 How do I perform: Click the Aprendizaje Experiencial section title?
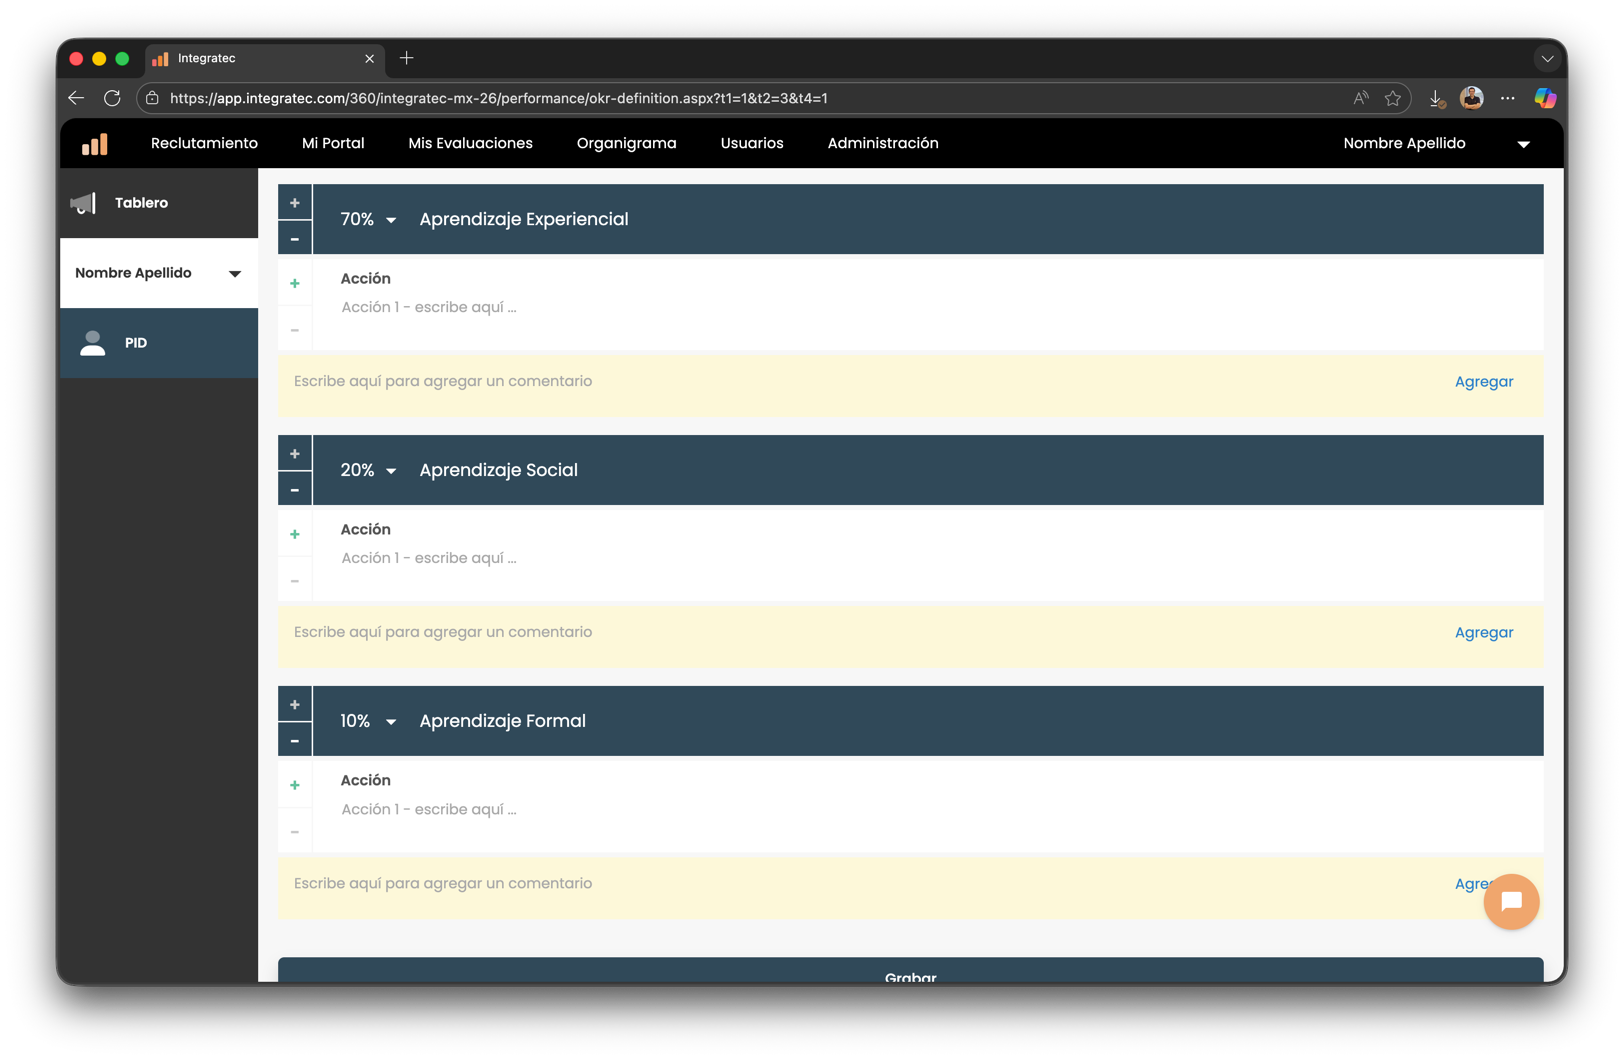[524, 220]
